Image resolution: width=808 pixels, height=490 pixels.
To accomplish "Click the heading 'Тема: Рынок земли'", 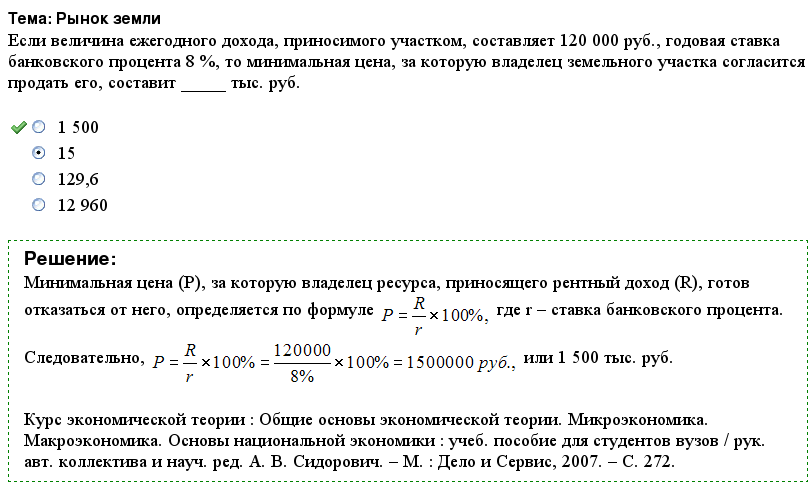I will click(x=85, y=19).
